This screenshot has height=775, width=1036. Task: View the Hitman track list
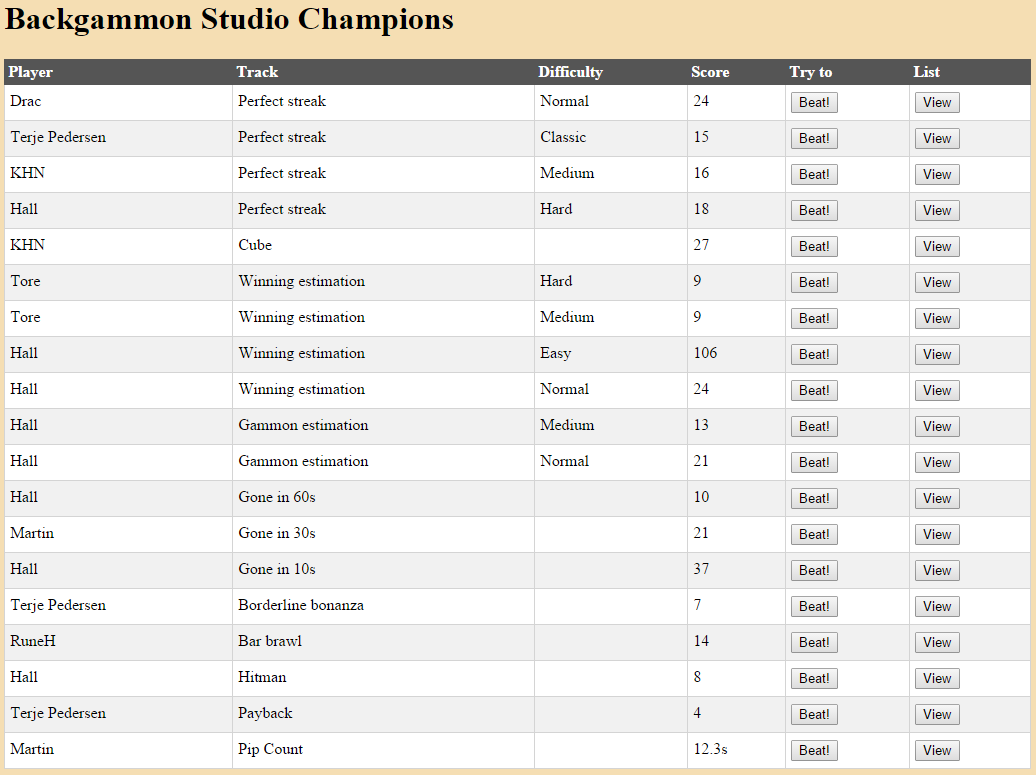[x=937, y=678]
